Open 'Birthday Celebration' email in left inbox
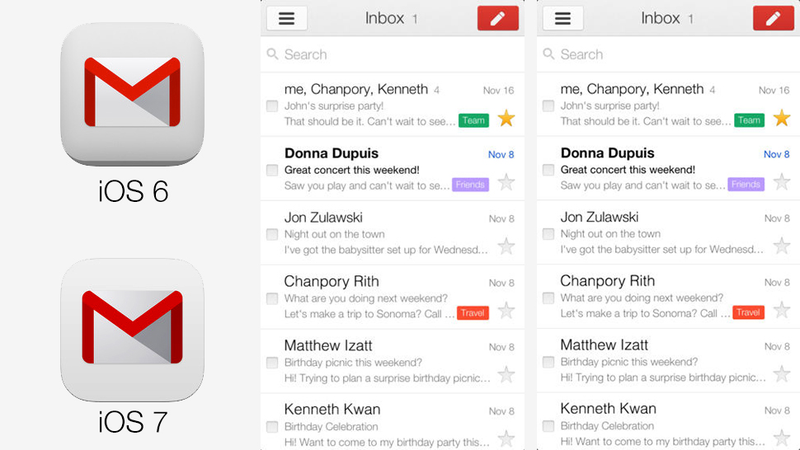The height and width of the screenshot is (450, 800). (392, 422)
